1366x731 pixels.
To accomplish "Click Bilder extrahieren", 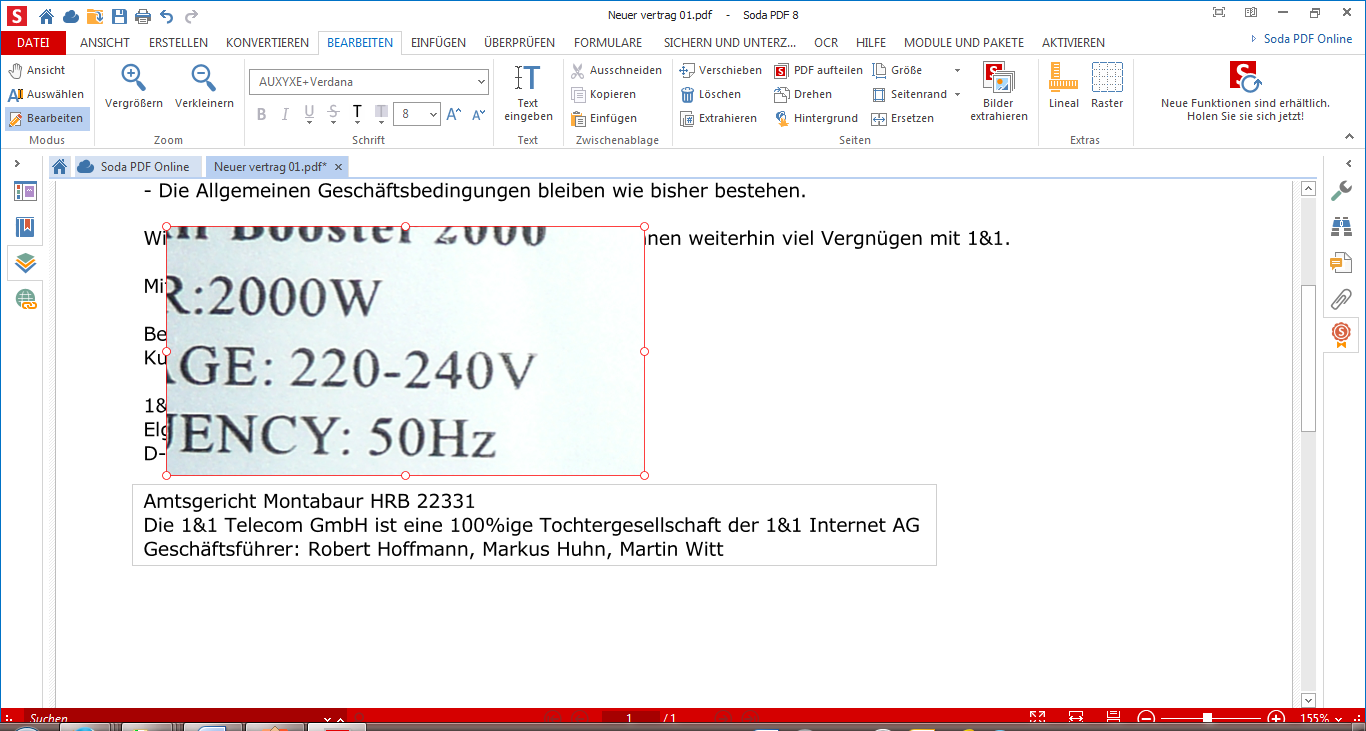I will point(998,92).
